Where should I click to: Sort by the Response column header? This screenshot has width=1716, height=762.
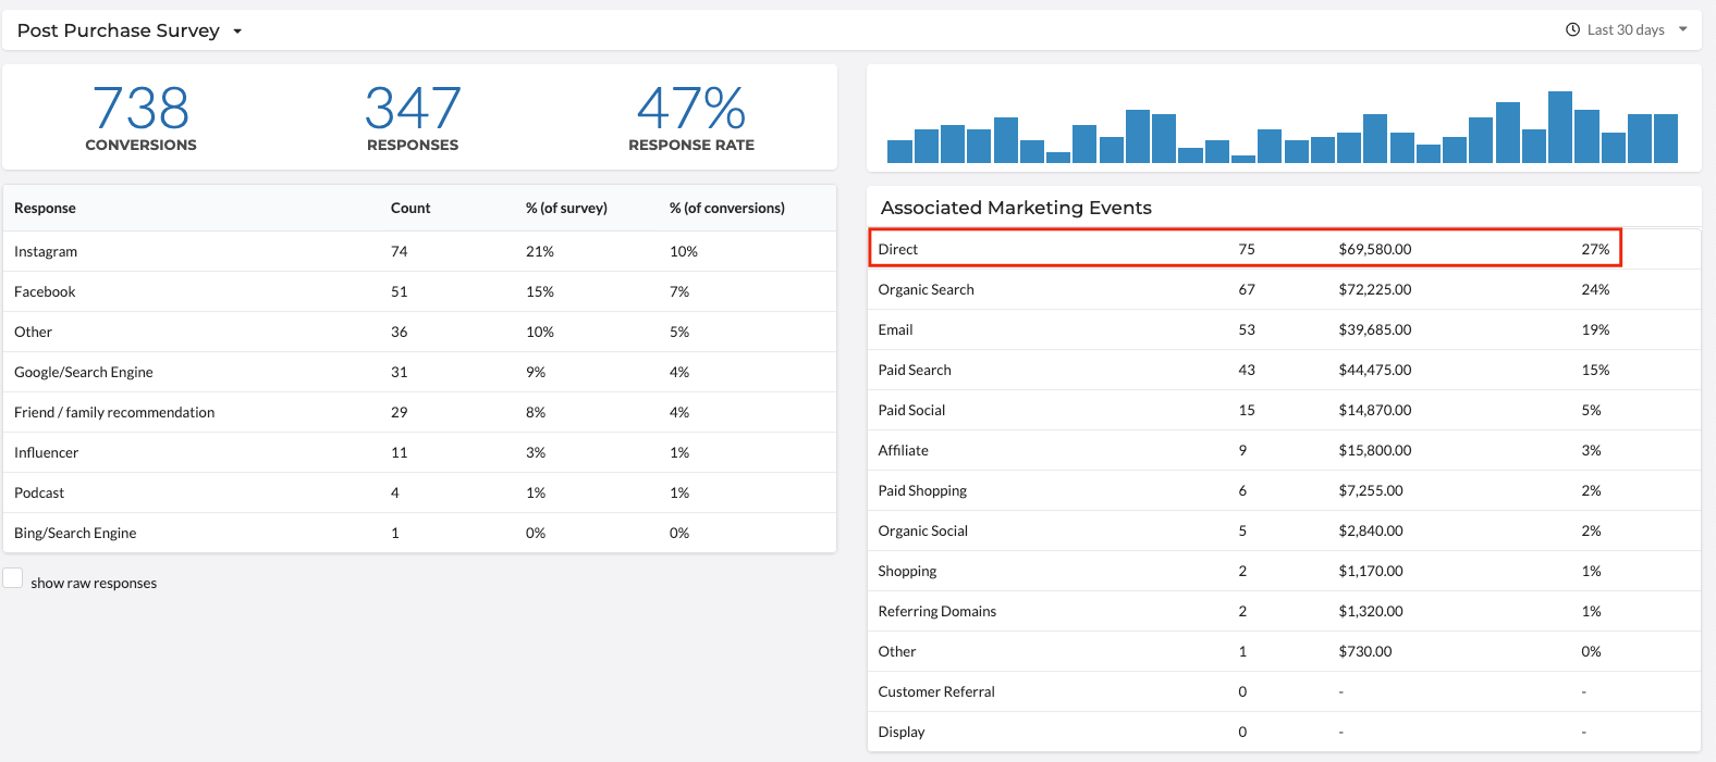click(x=45, y=208)
